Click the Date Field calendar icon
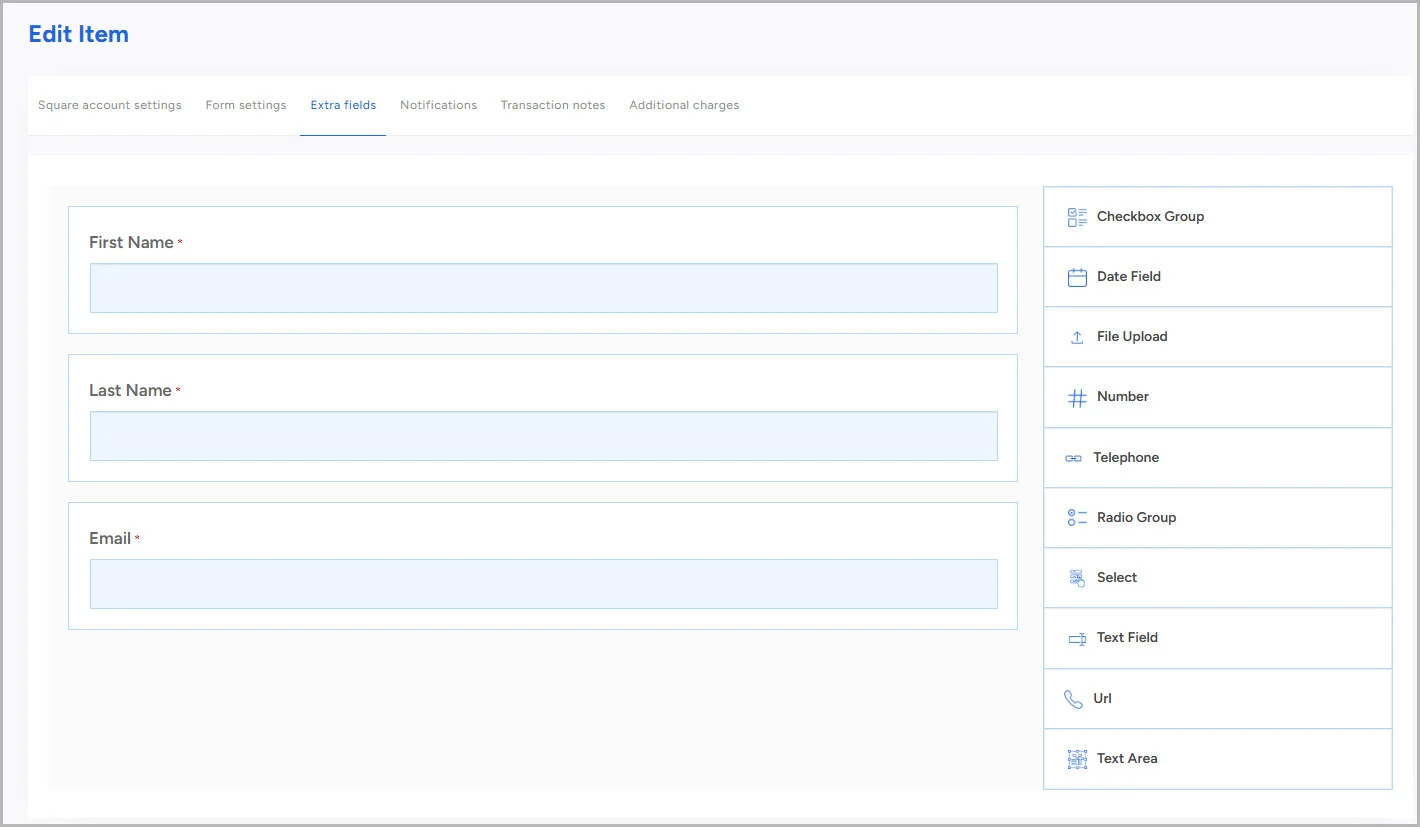The width and height of the screenshot is (1420, 827). point(1077,277)
